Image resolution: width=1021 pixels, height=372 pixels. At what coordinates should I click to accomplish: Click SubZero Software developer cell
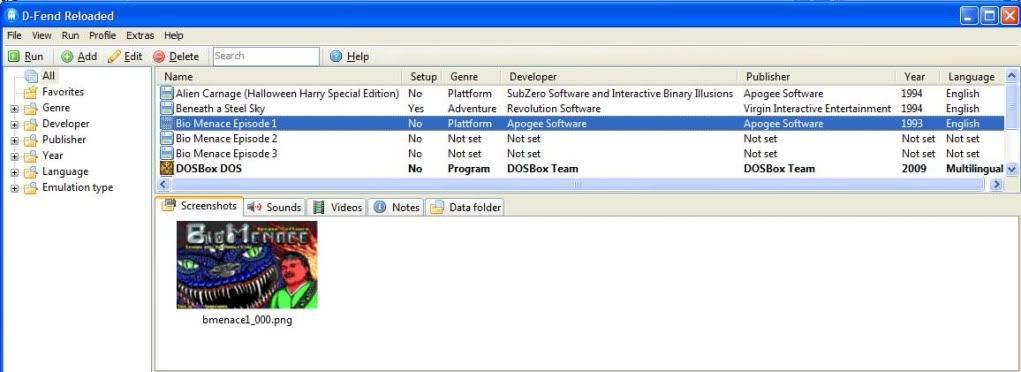[620, 93]
